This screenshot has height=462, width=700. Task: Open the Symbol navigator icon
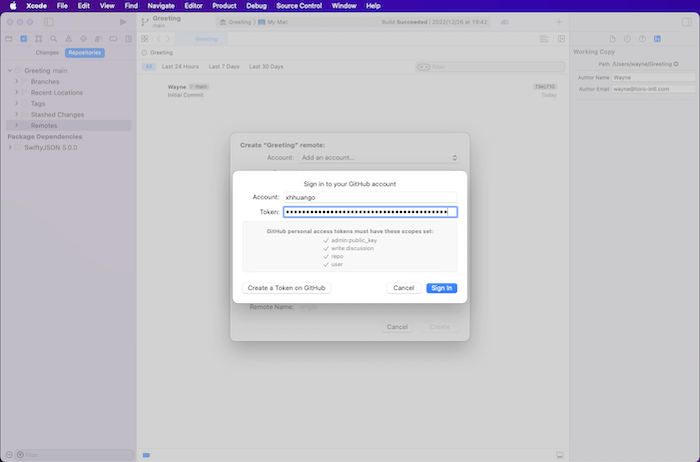(x=39, y=39)
